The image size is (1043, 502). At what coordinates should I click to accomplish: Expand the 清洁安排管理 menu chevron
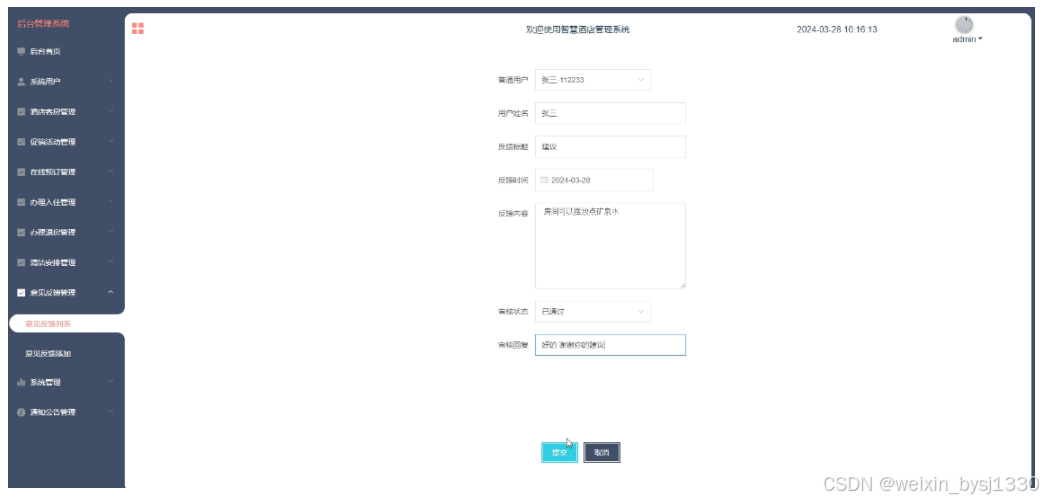click(x=111, y=262)
